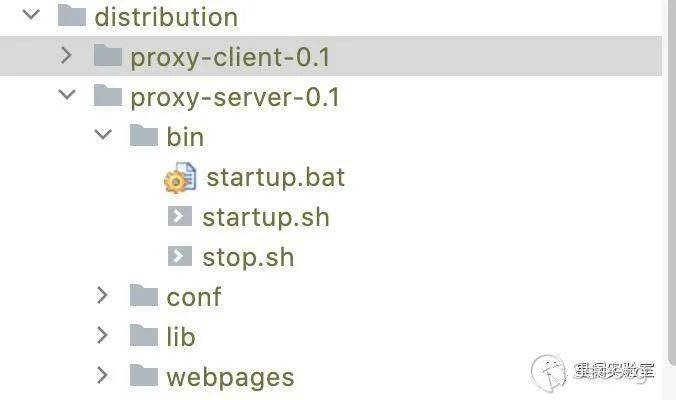Click the proxy-server-0.1 folder icon

tap(108, 97)
